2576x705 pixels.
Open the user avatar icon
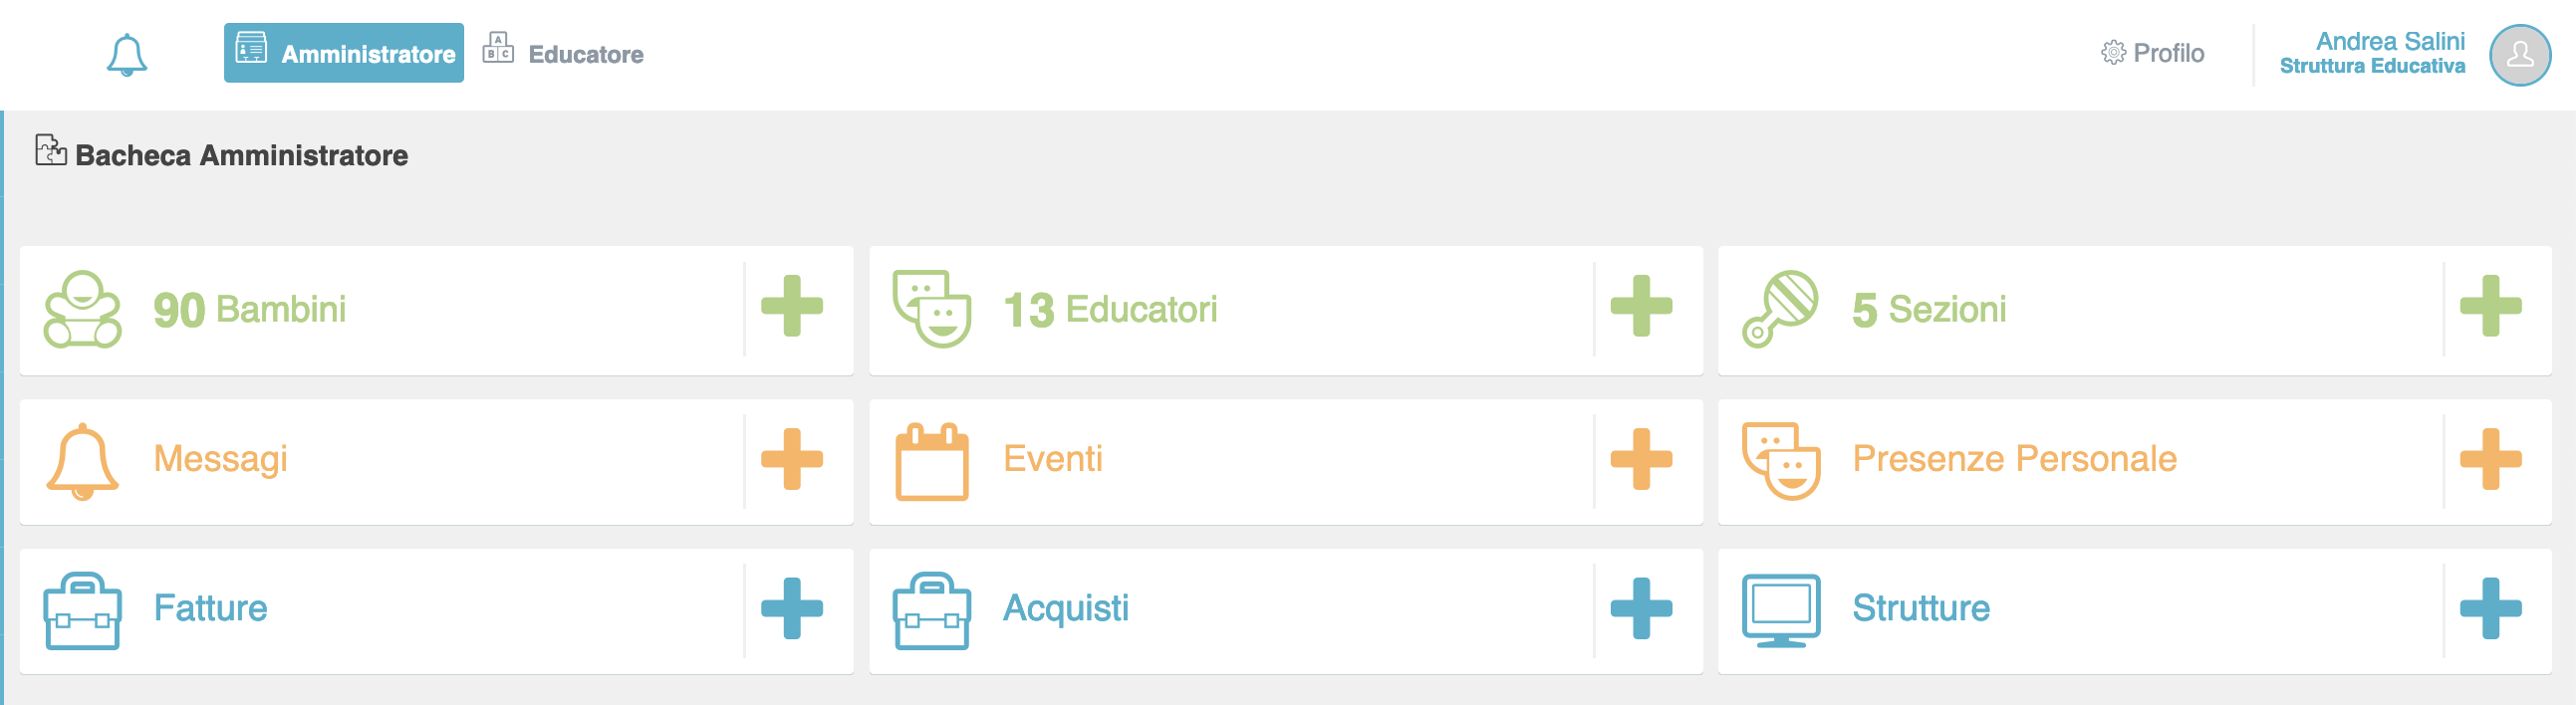tap(2520, 55)
